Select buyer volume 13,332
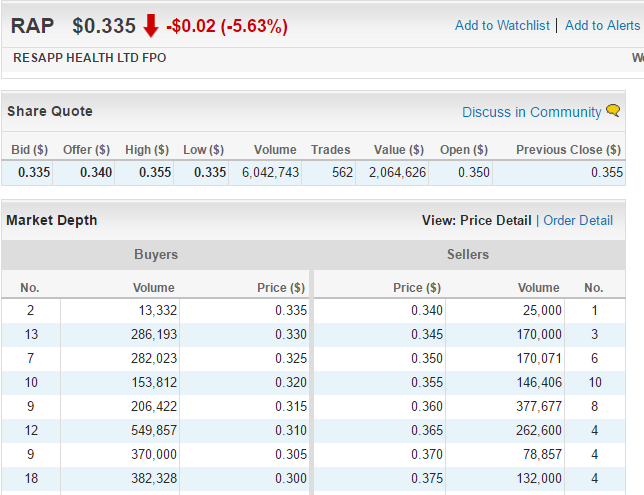 (x=158, y=311)
